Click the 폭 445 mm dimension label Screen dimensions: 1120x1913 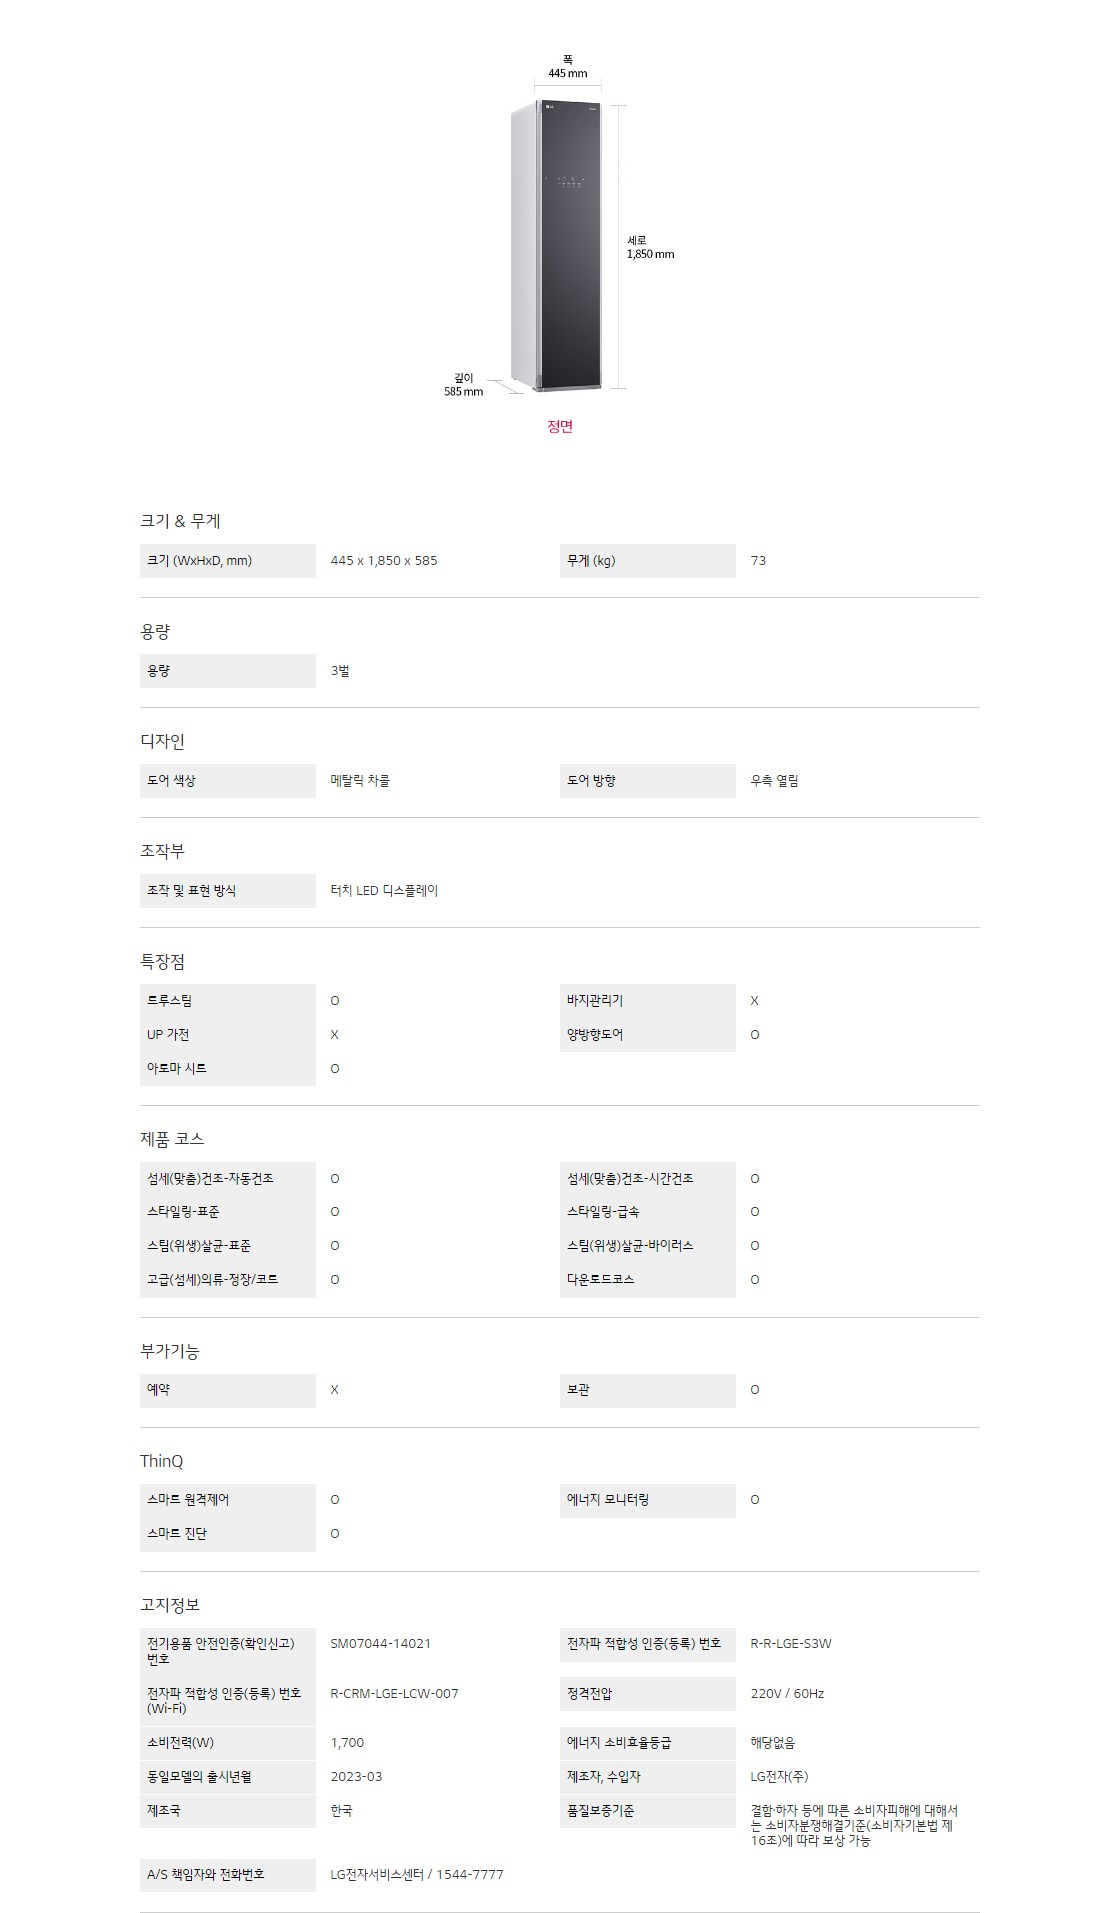coord(567,67)
